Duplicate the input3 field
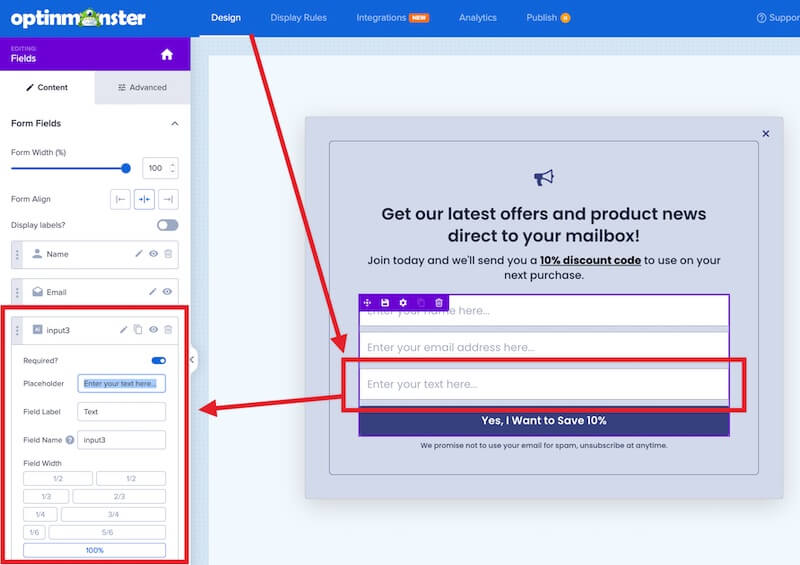This screenshot has height=565, width=800. (x=138, y=330)
